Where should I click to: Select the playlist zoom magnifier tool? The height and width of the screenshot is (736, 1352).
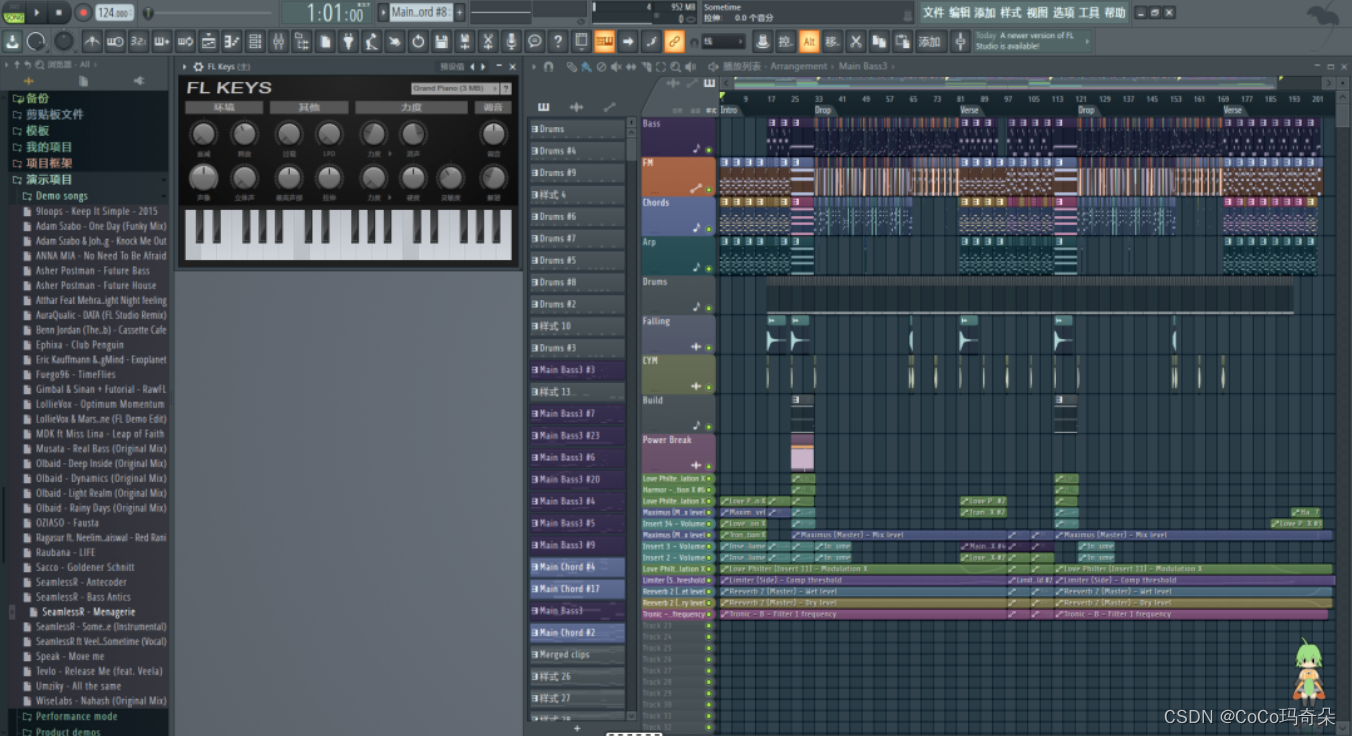point(675,67)
